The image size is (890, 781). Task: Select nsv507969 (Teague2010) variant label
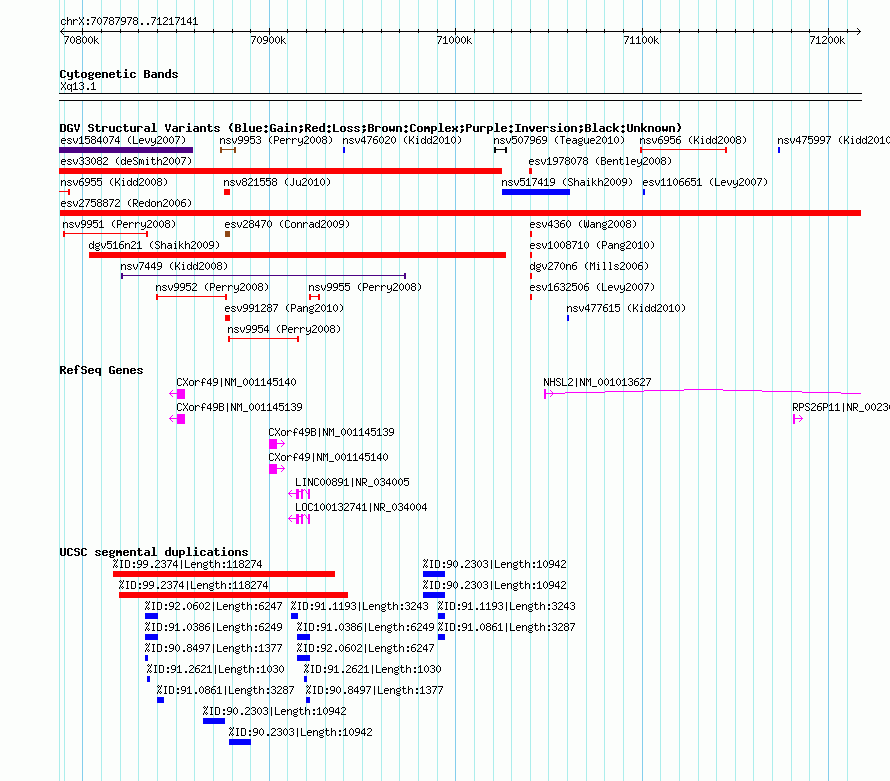(x=559, y=140)
